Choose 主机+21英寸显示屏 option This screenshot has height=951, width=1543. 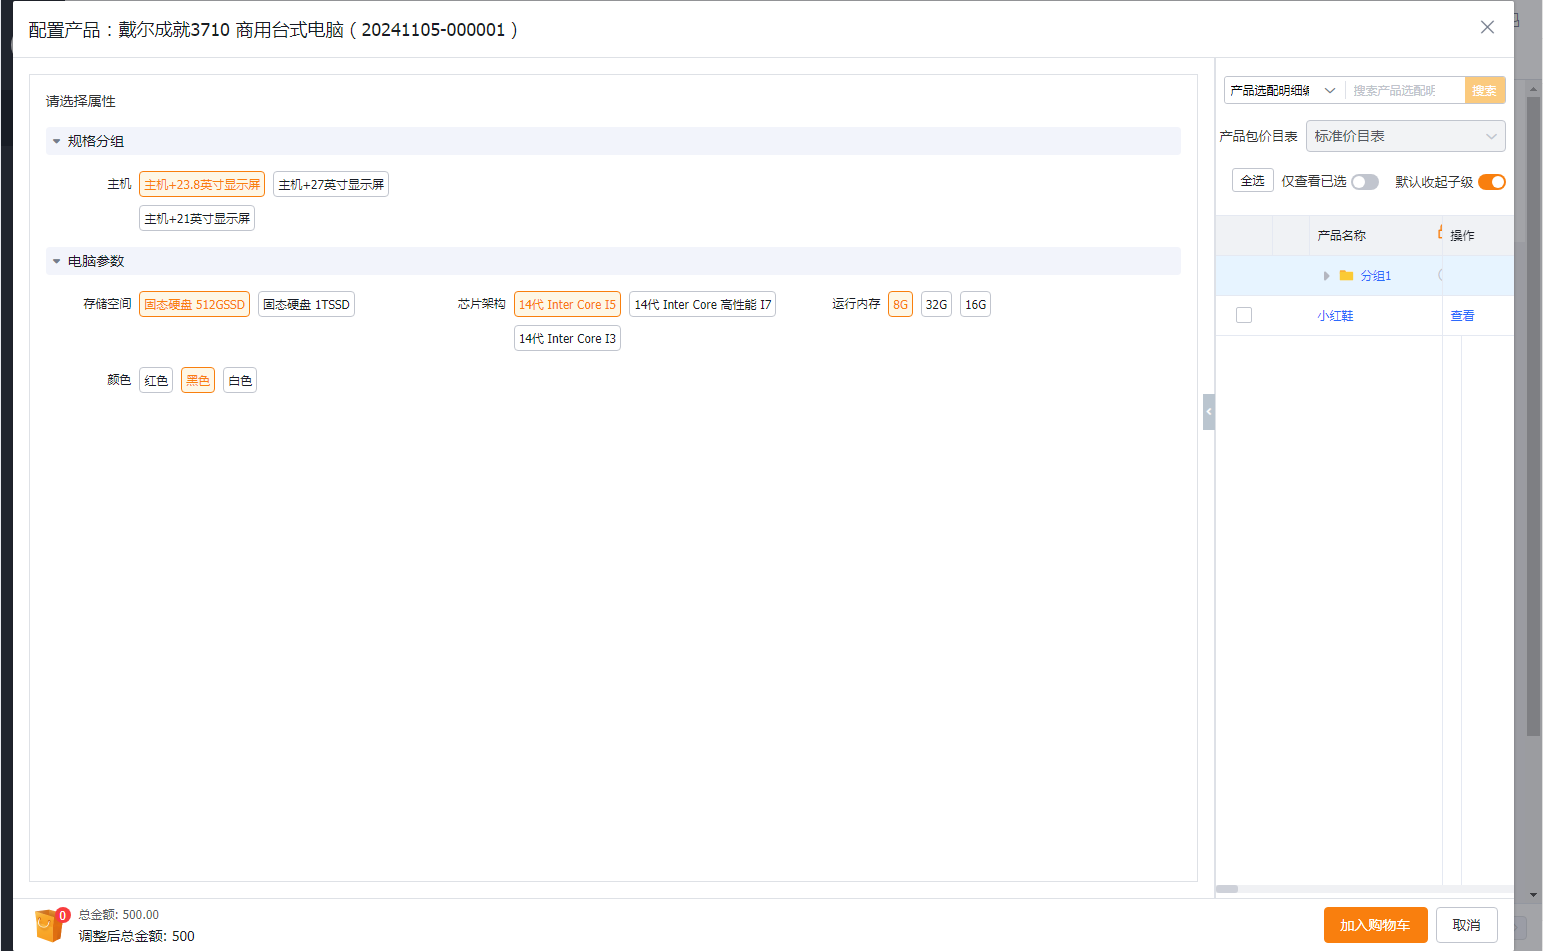(197, 219)
